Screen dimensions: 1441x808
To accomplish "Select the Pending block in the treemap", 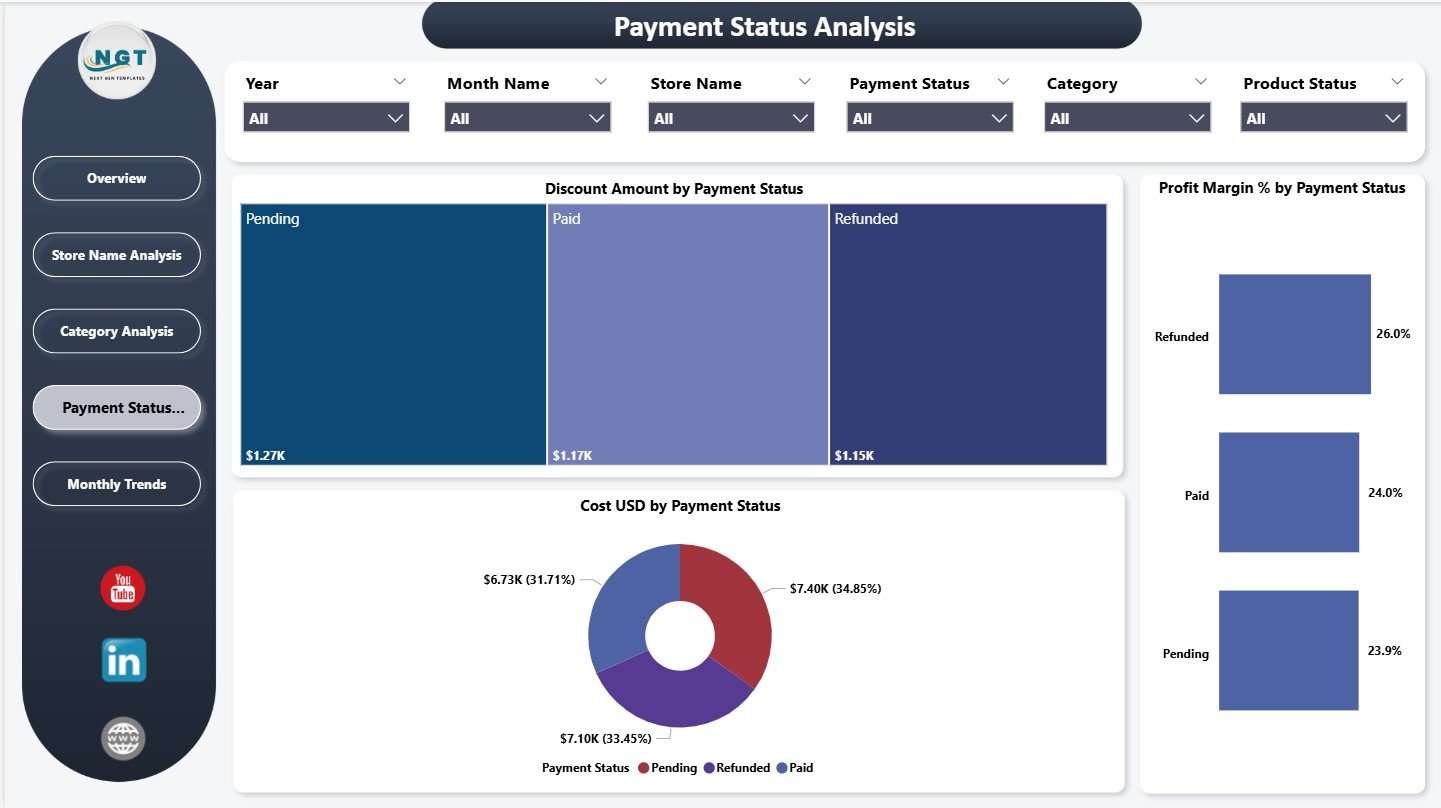I will (392, 335).
